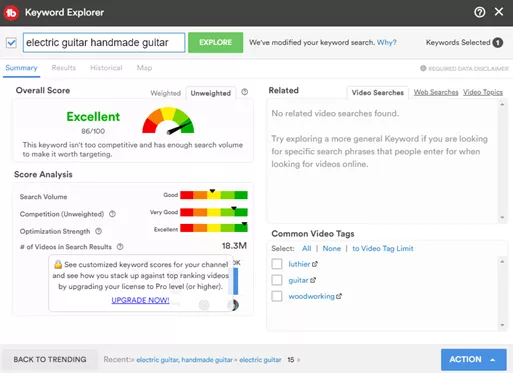Click the 86/100 score text
513x373 pixels.
pos(93,131)
